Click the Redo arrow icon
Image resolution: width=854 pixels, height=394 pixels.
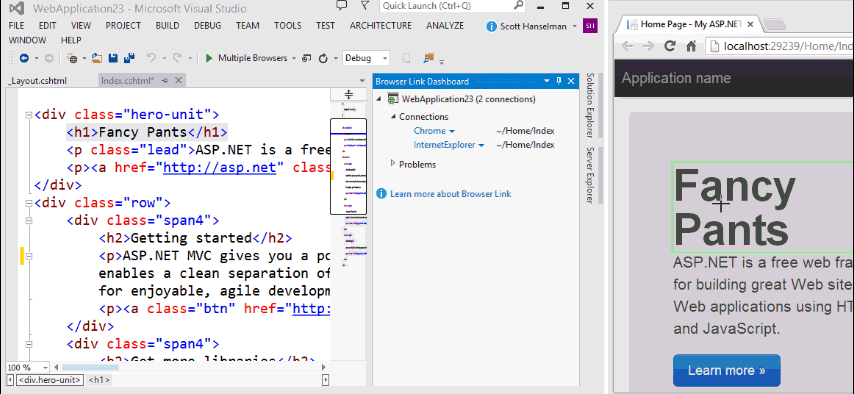[177, 58]
